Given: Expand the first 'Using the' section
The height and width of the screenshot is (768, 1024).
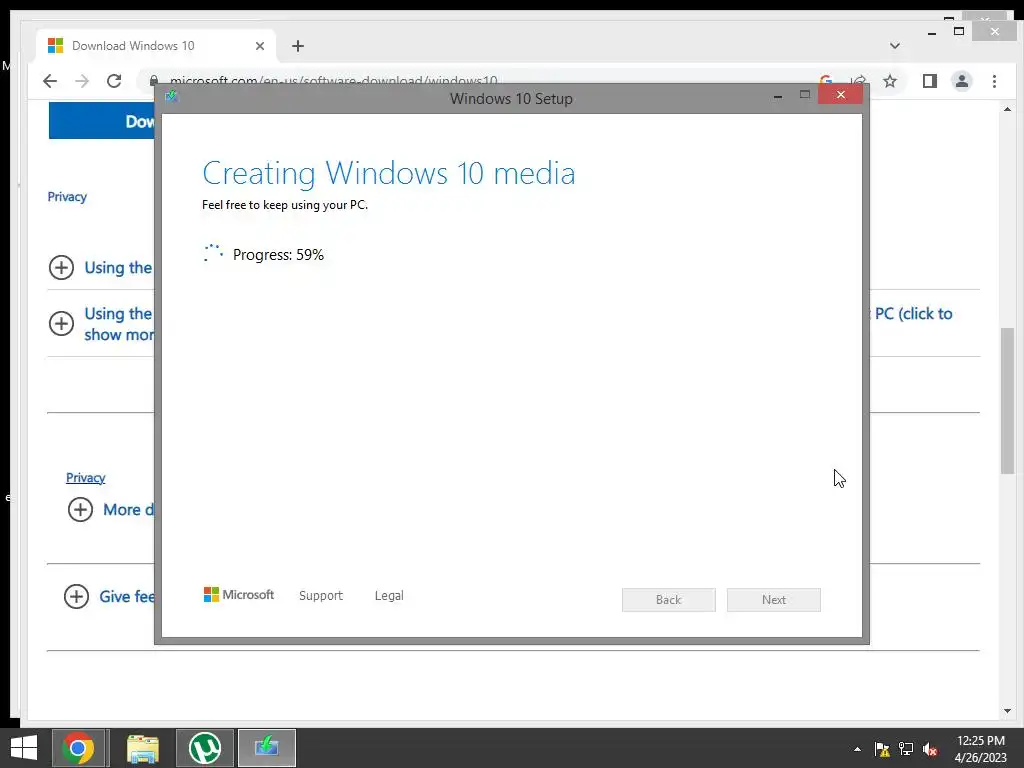Looking at the screenshot, I should 61,267.
